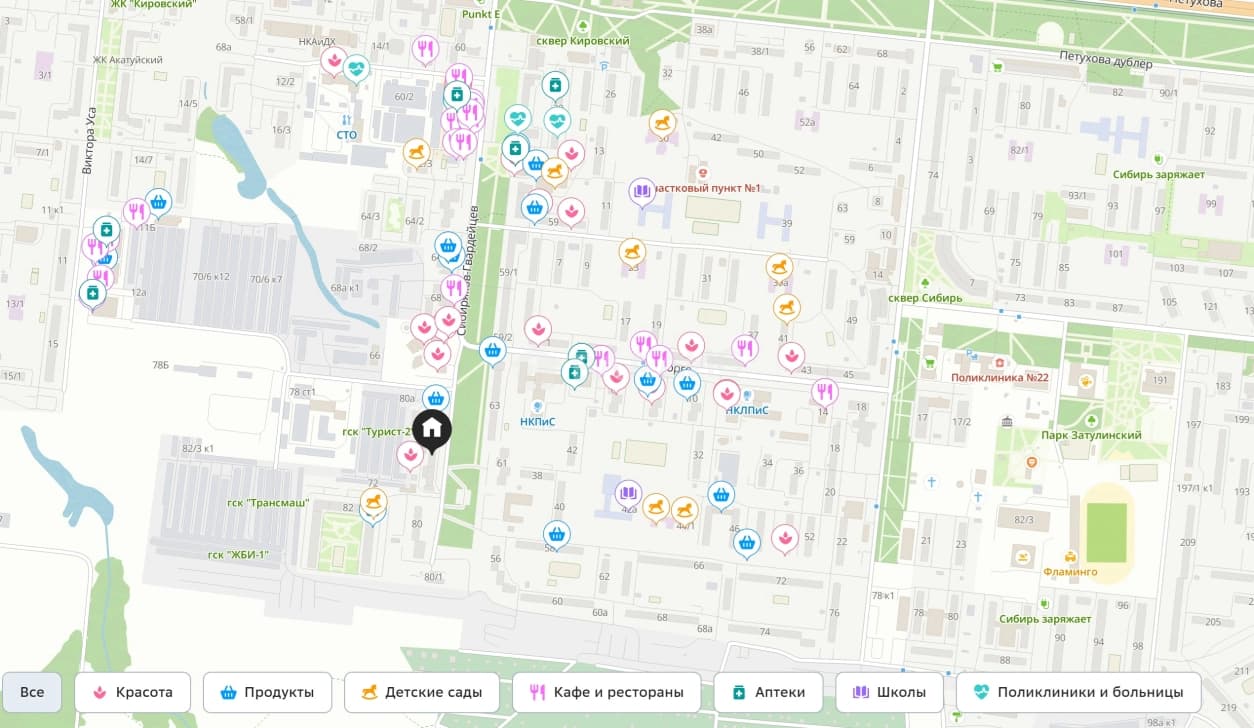Click the clinic heart marker above СТО
Viewport: 1254px width, 728px height.
point(356,68)
